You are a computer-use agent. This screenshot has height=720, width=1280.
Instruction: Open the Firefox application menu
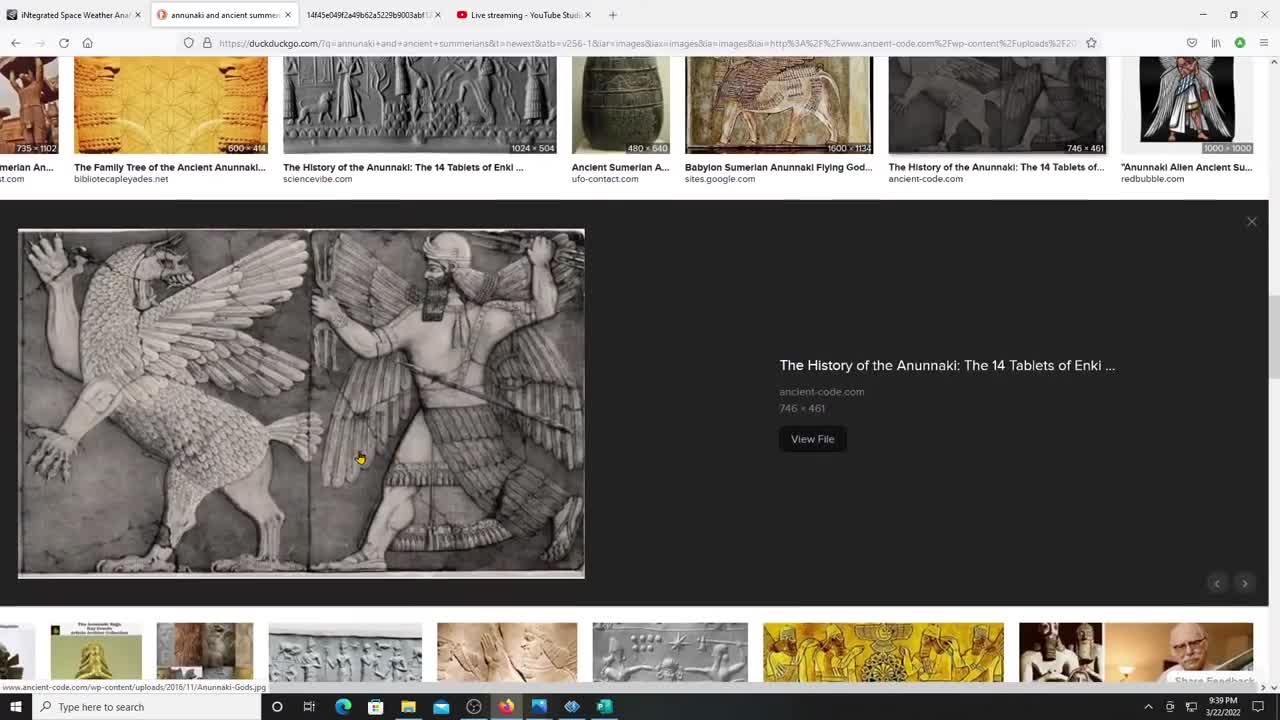pyautogui.click(x=1264, y=43)
